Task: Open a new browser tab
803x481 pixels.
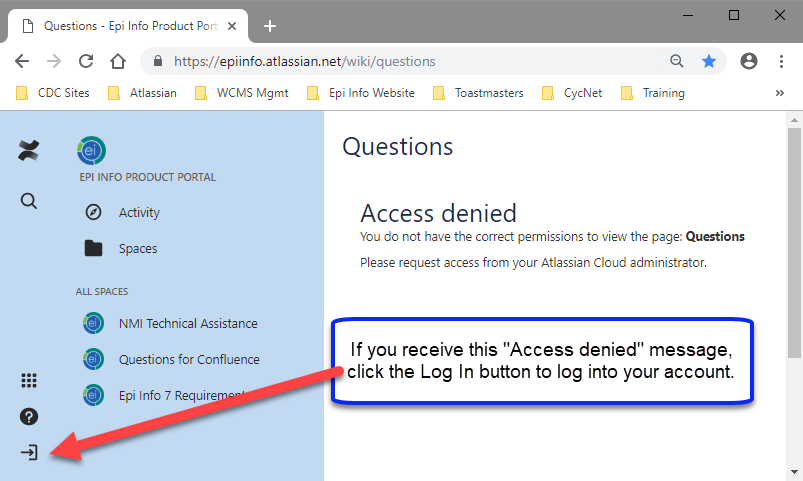Action: [269, 26]
